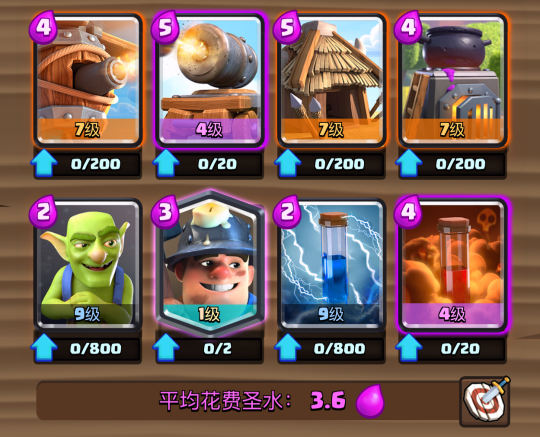Select the Flying Machine barrel cannon card
The width and height of the screenshot is (540, 437).
(x=88, y=81)
